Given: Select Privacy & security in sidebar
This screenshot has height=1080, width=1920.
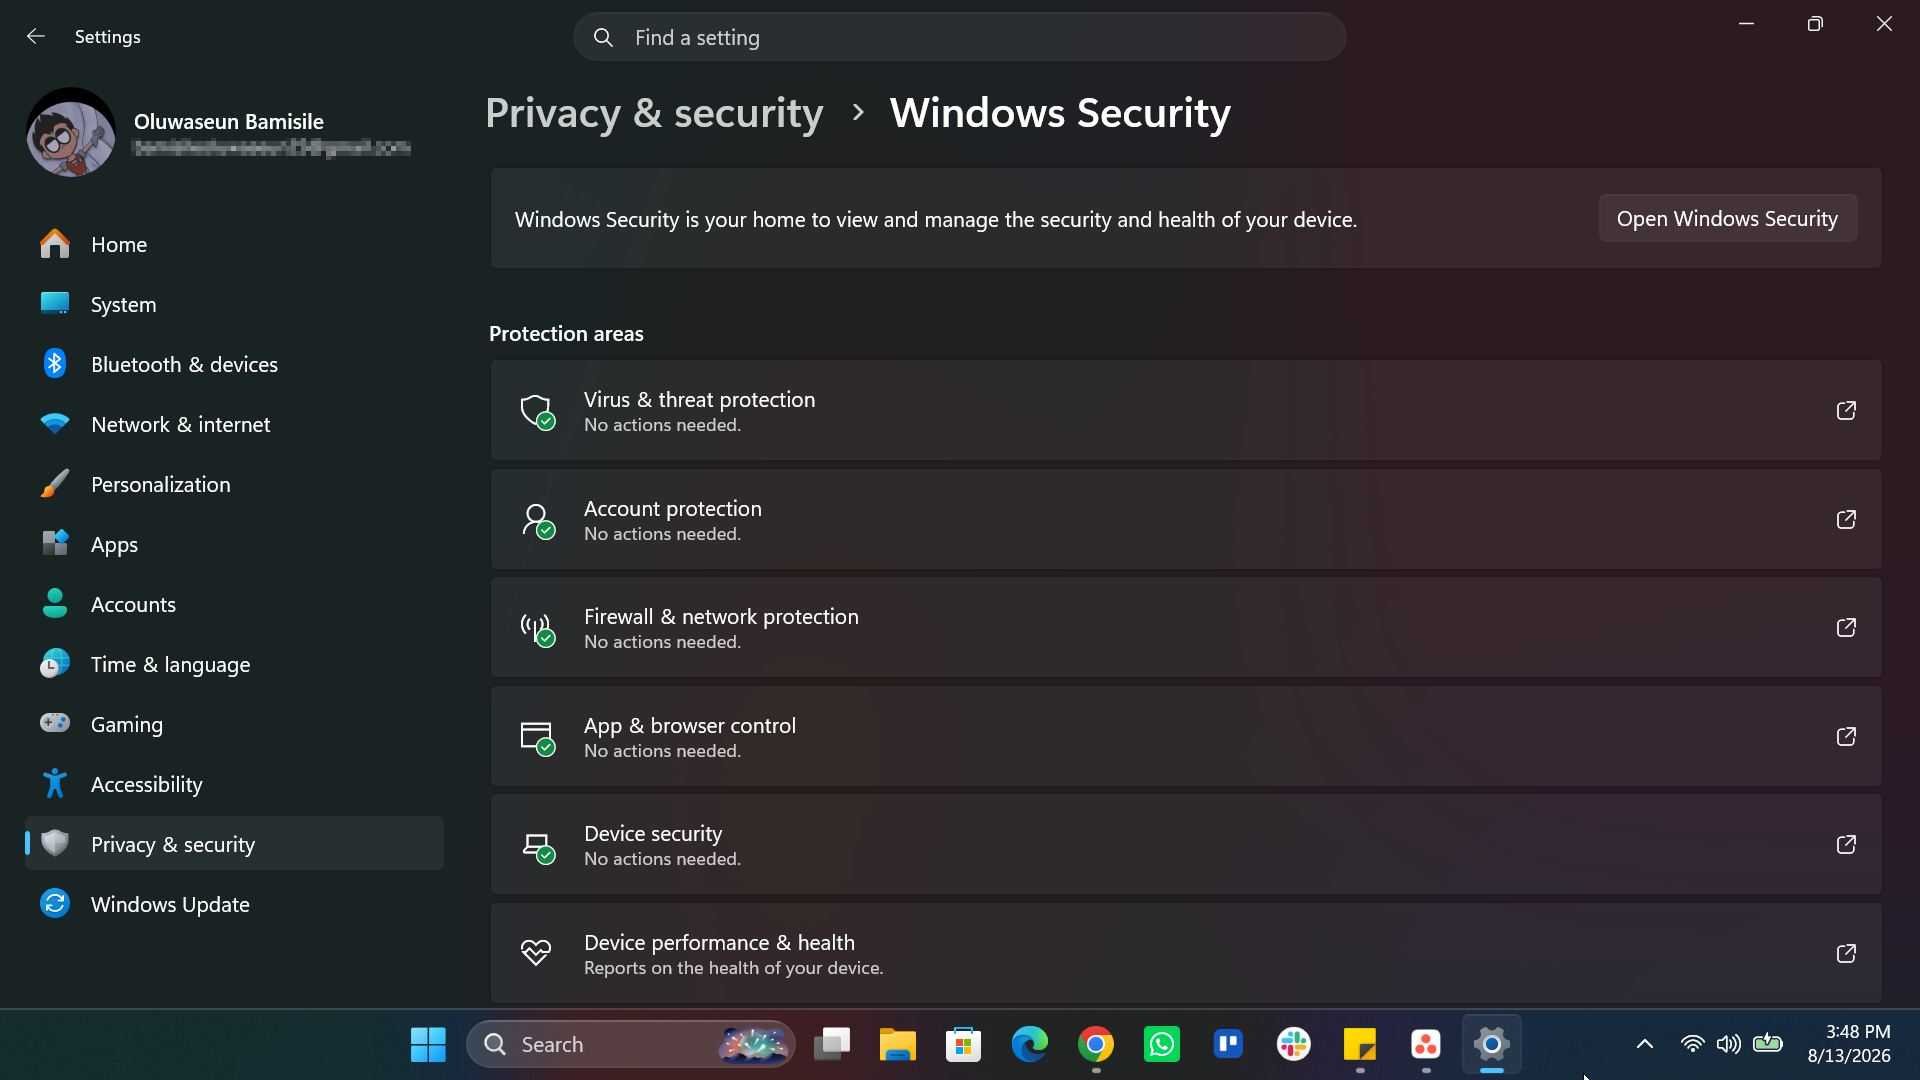Looking at the screenshot, I should [x=234, y=844].
